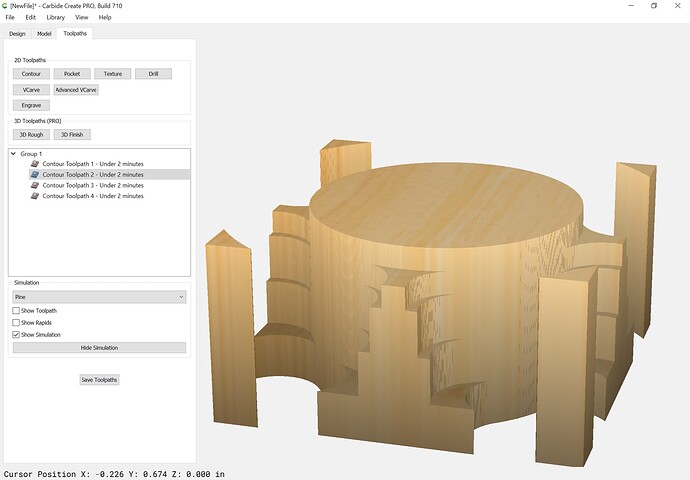Click the Contour Toolpath 1 icon
This screenshot has height=480, width=690.
tap(34, 164)
